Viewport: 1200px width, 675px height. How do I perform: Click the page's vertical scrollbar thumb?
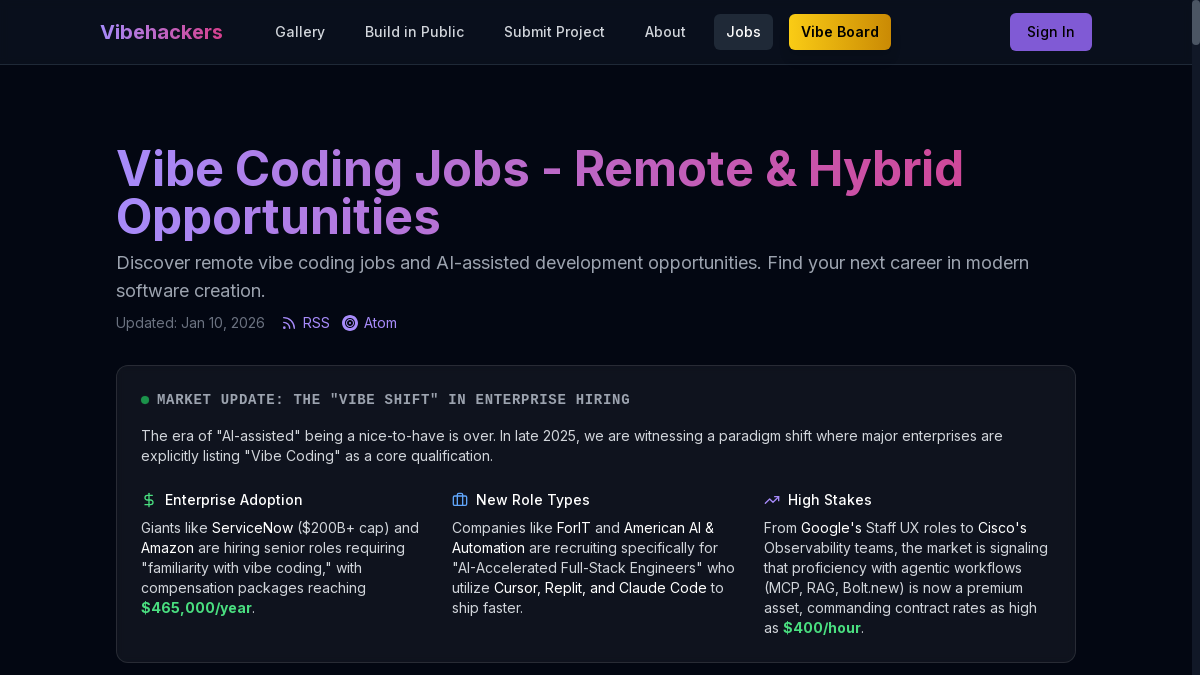pyautogui.click(x=1195, y=24)
